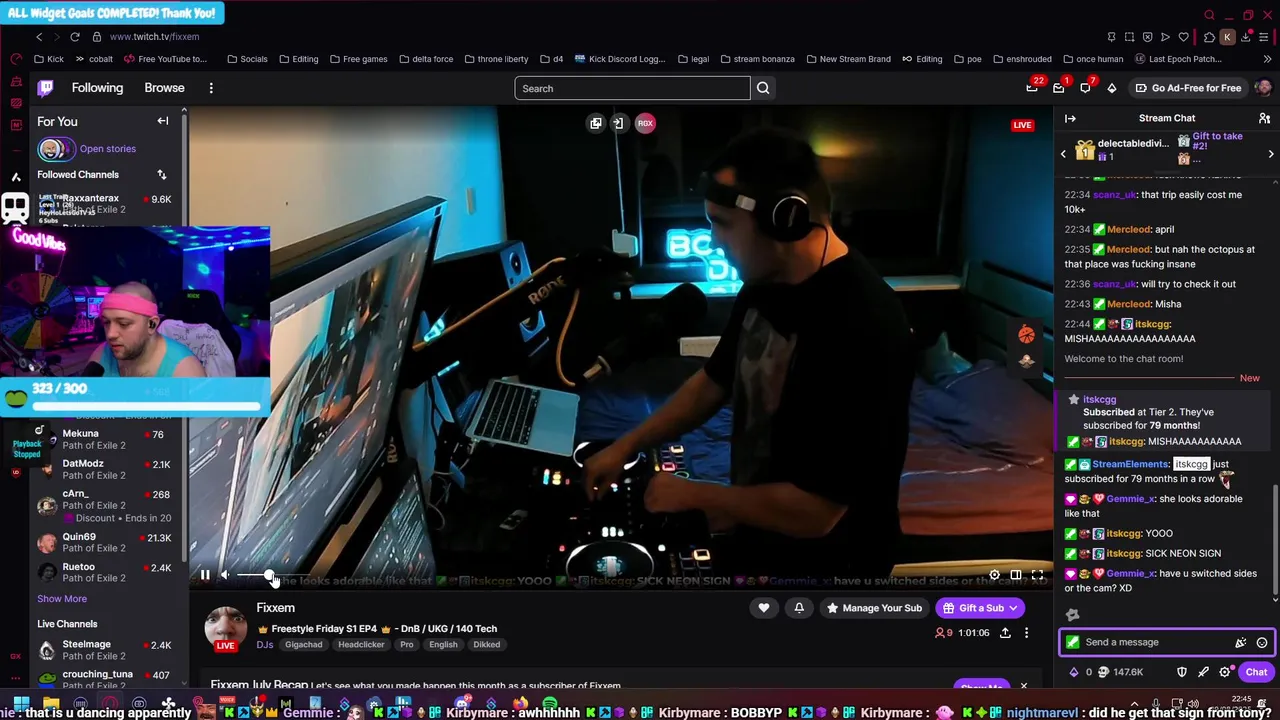Viewport: 1280px width, 720px height.
Task: Click the search magnifier button
Action: pyautogui.click(x=763, y=88)
